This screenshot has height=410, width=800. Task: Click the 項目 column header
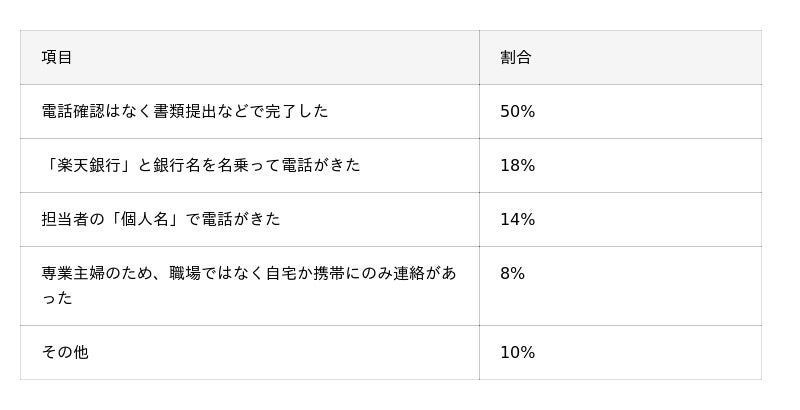57,57
